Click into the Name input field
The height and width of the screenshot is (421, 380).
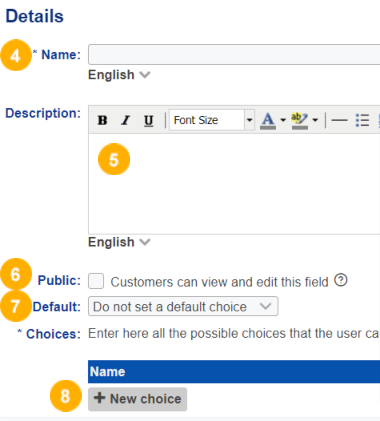coord(234,54)
